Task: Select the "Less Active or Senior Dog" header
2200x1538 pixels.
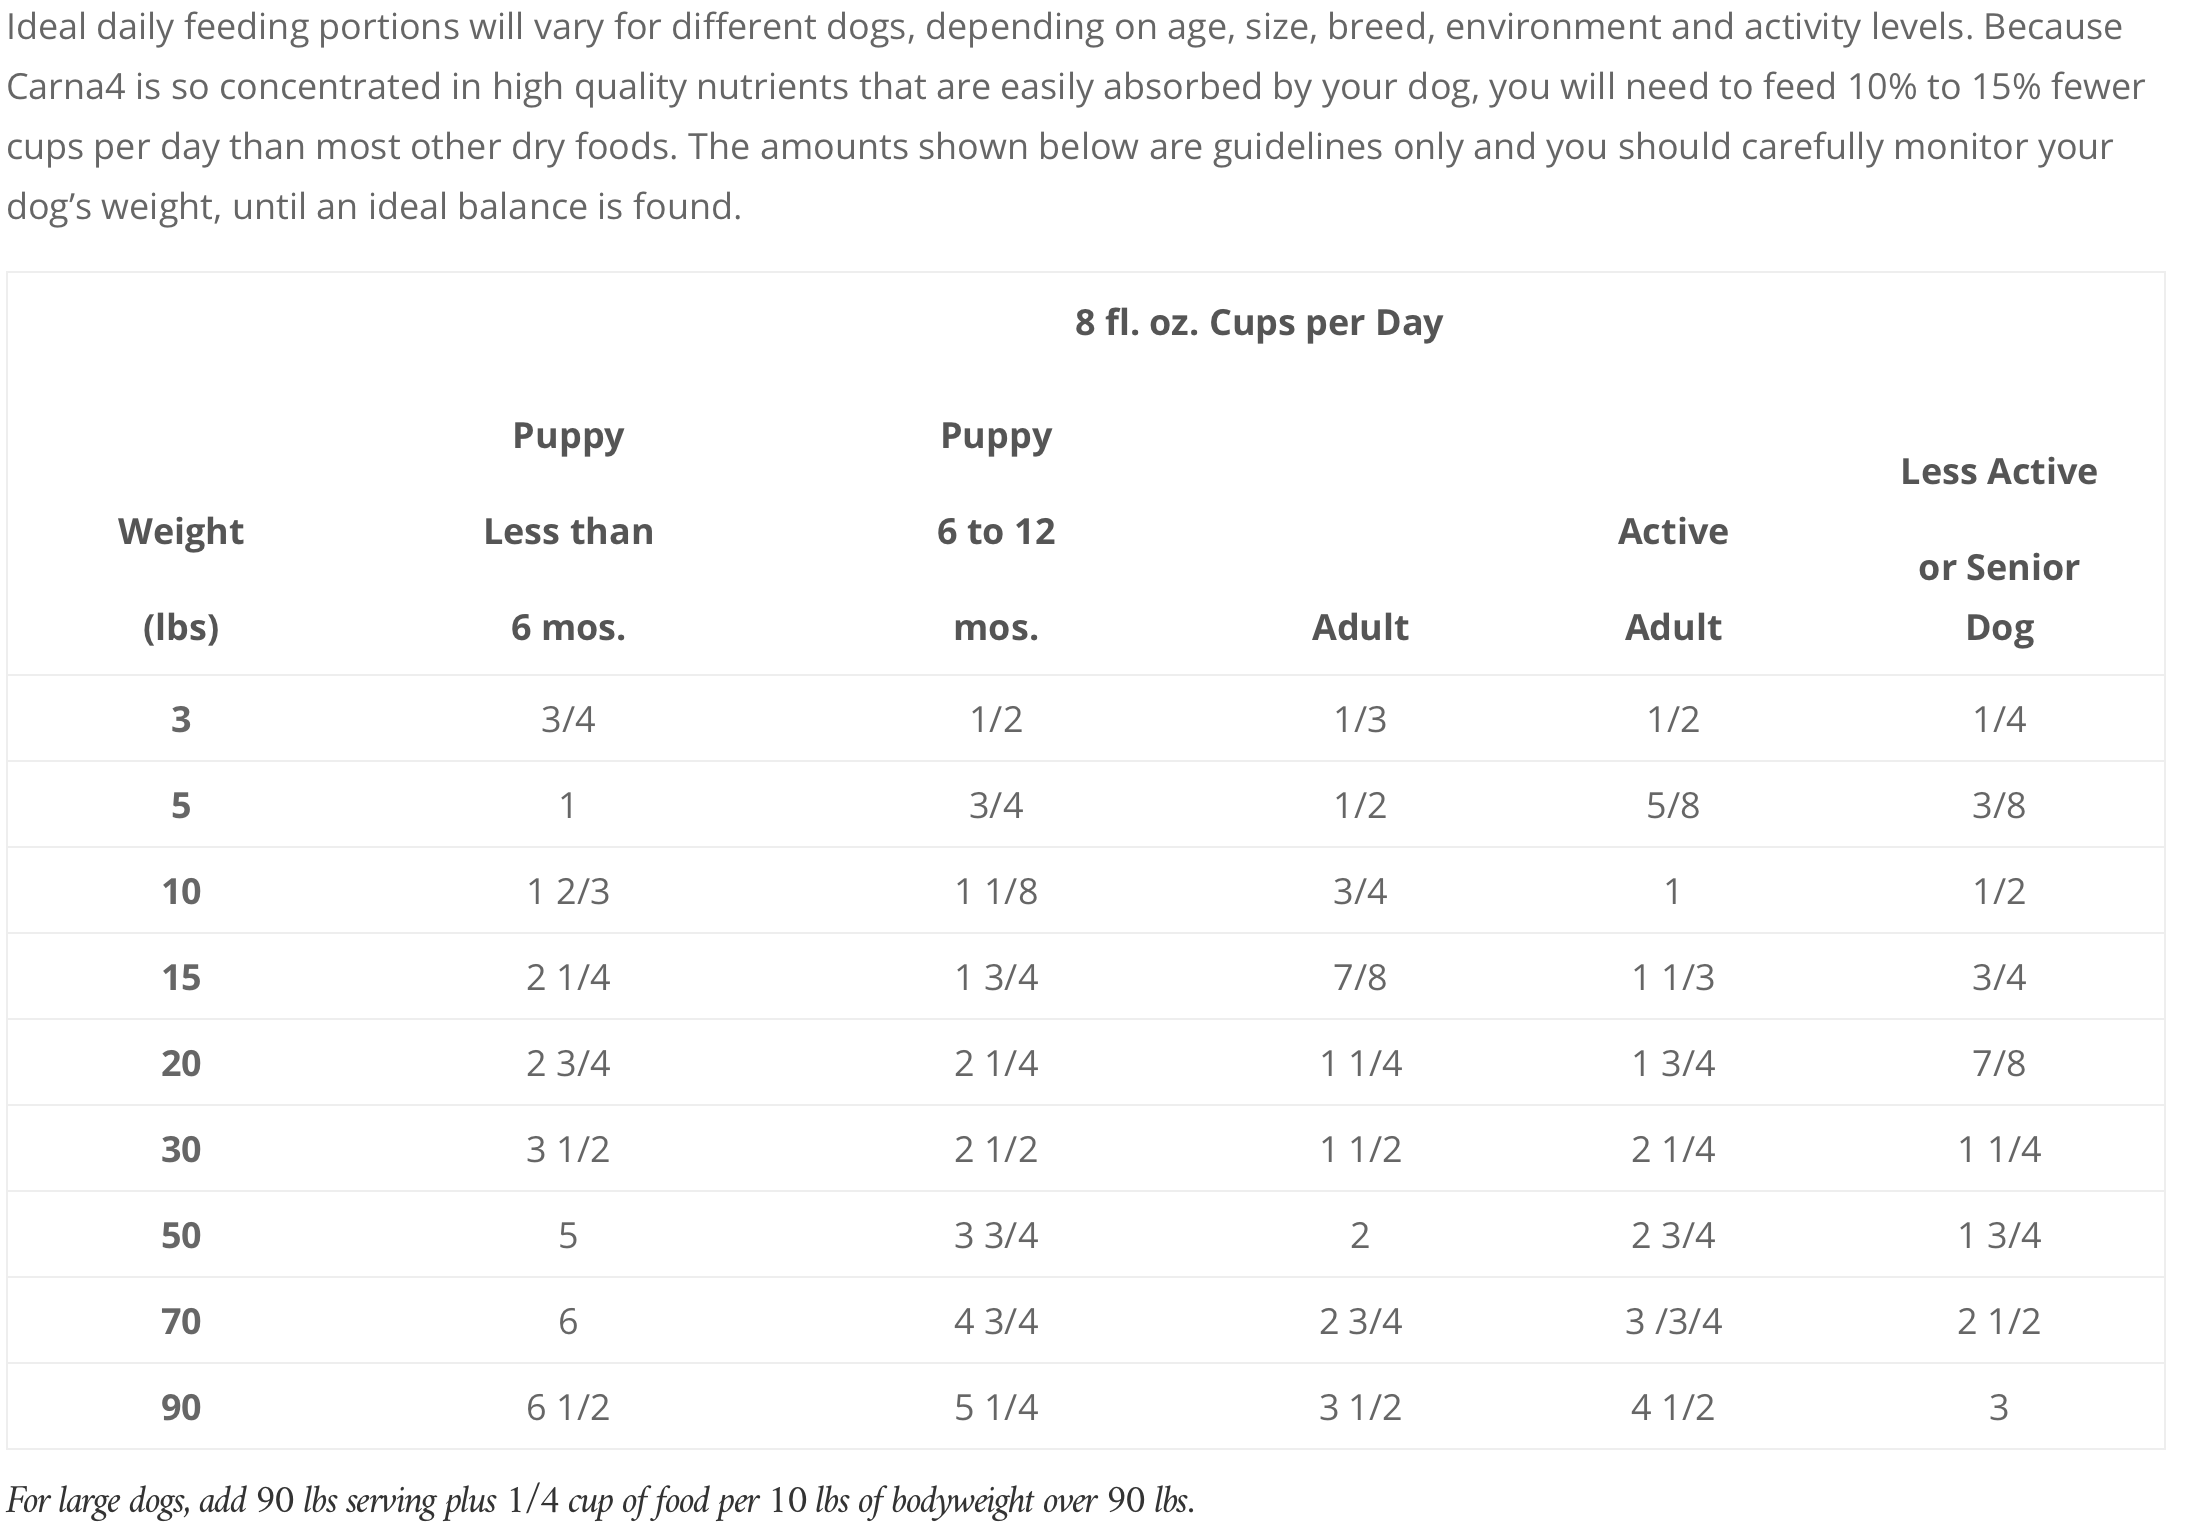Action: point(1998,549)
